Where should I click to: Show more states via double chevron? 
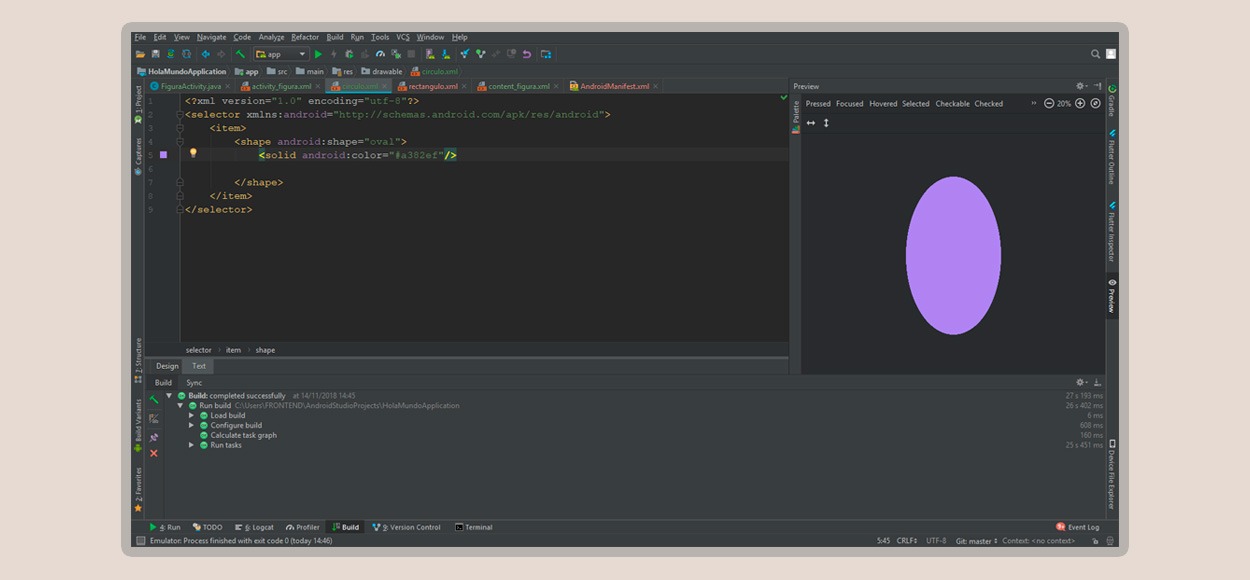1034,103
